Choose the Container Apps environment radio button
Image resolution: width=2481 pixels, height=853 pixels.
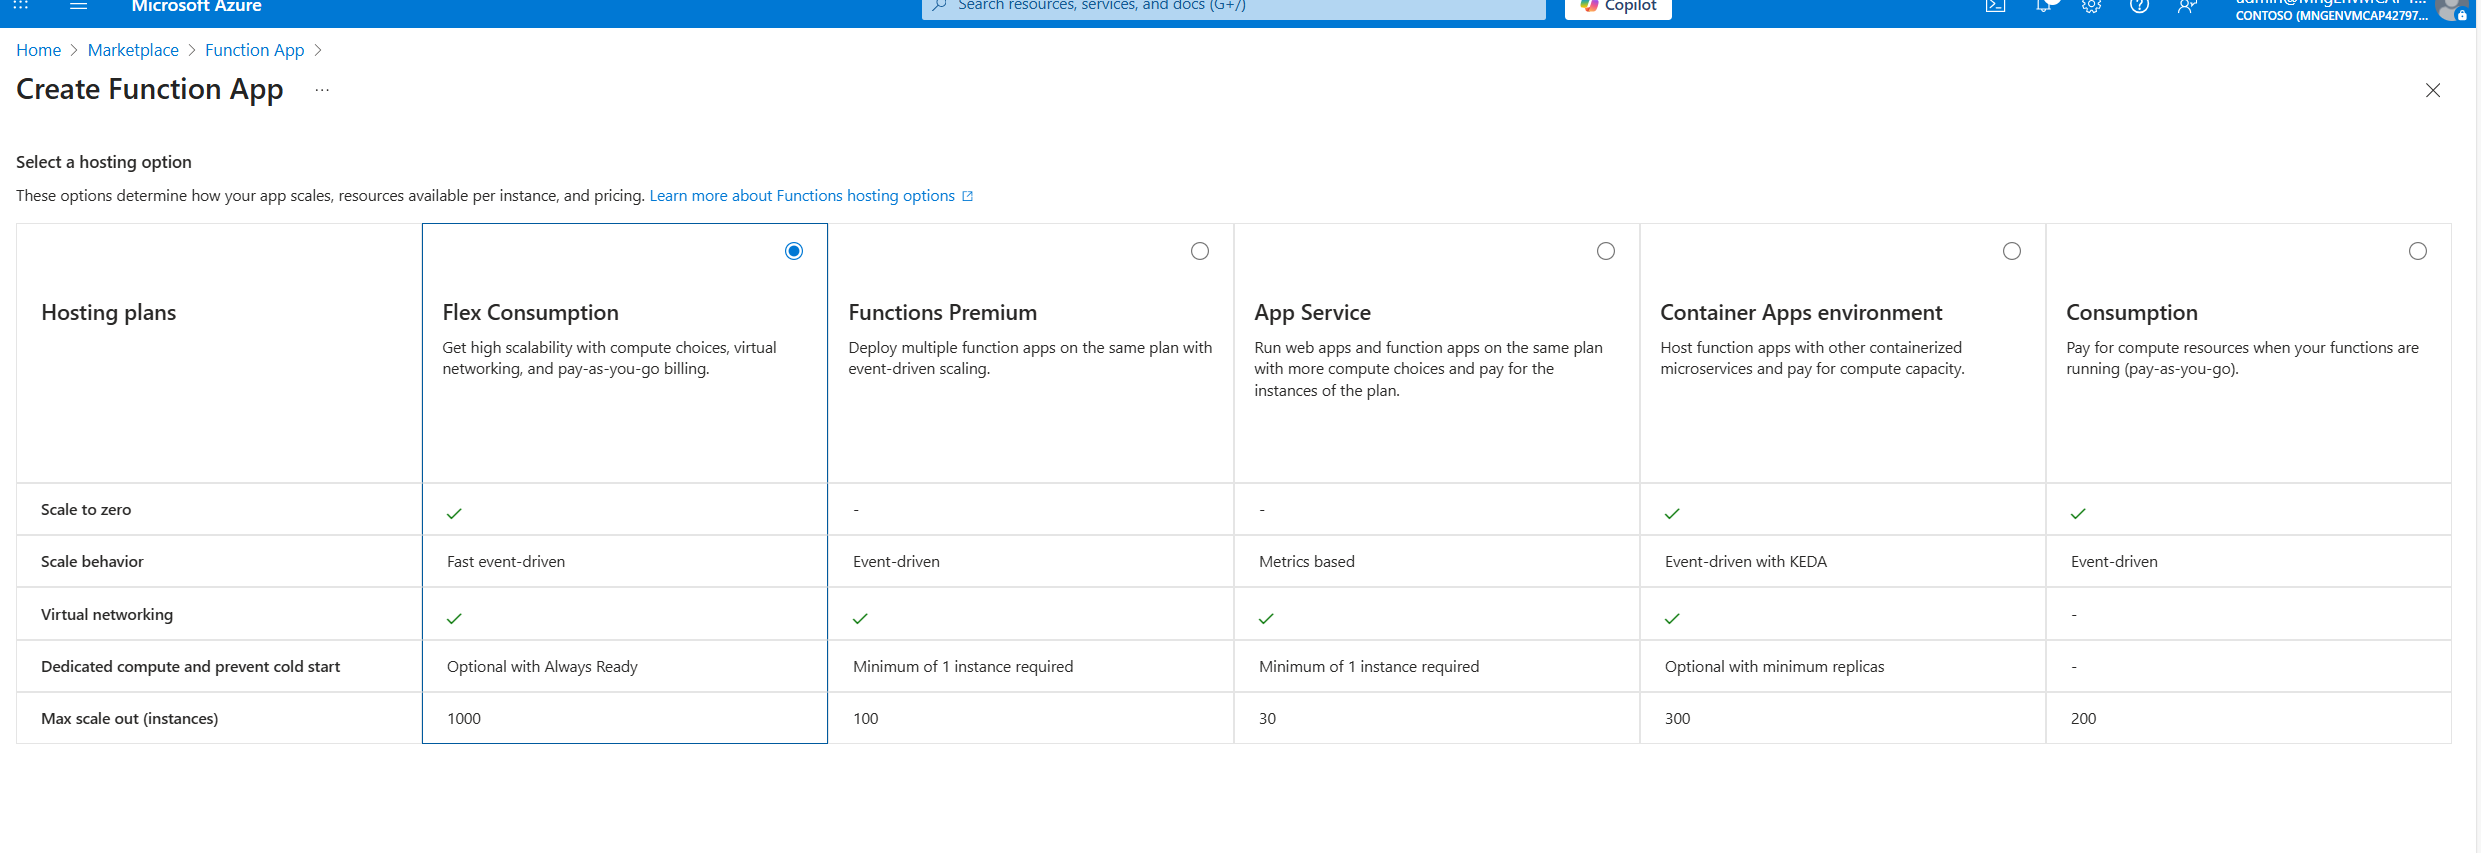[x=2012, y=251]
